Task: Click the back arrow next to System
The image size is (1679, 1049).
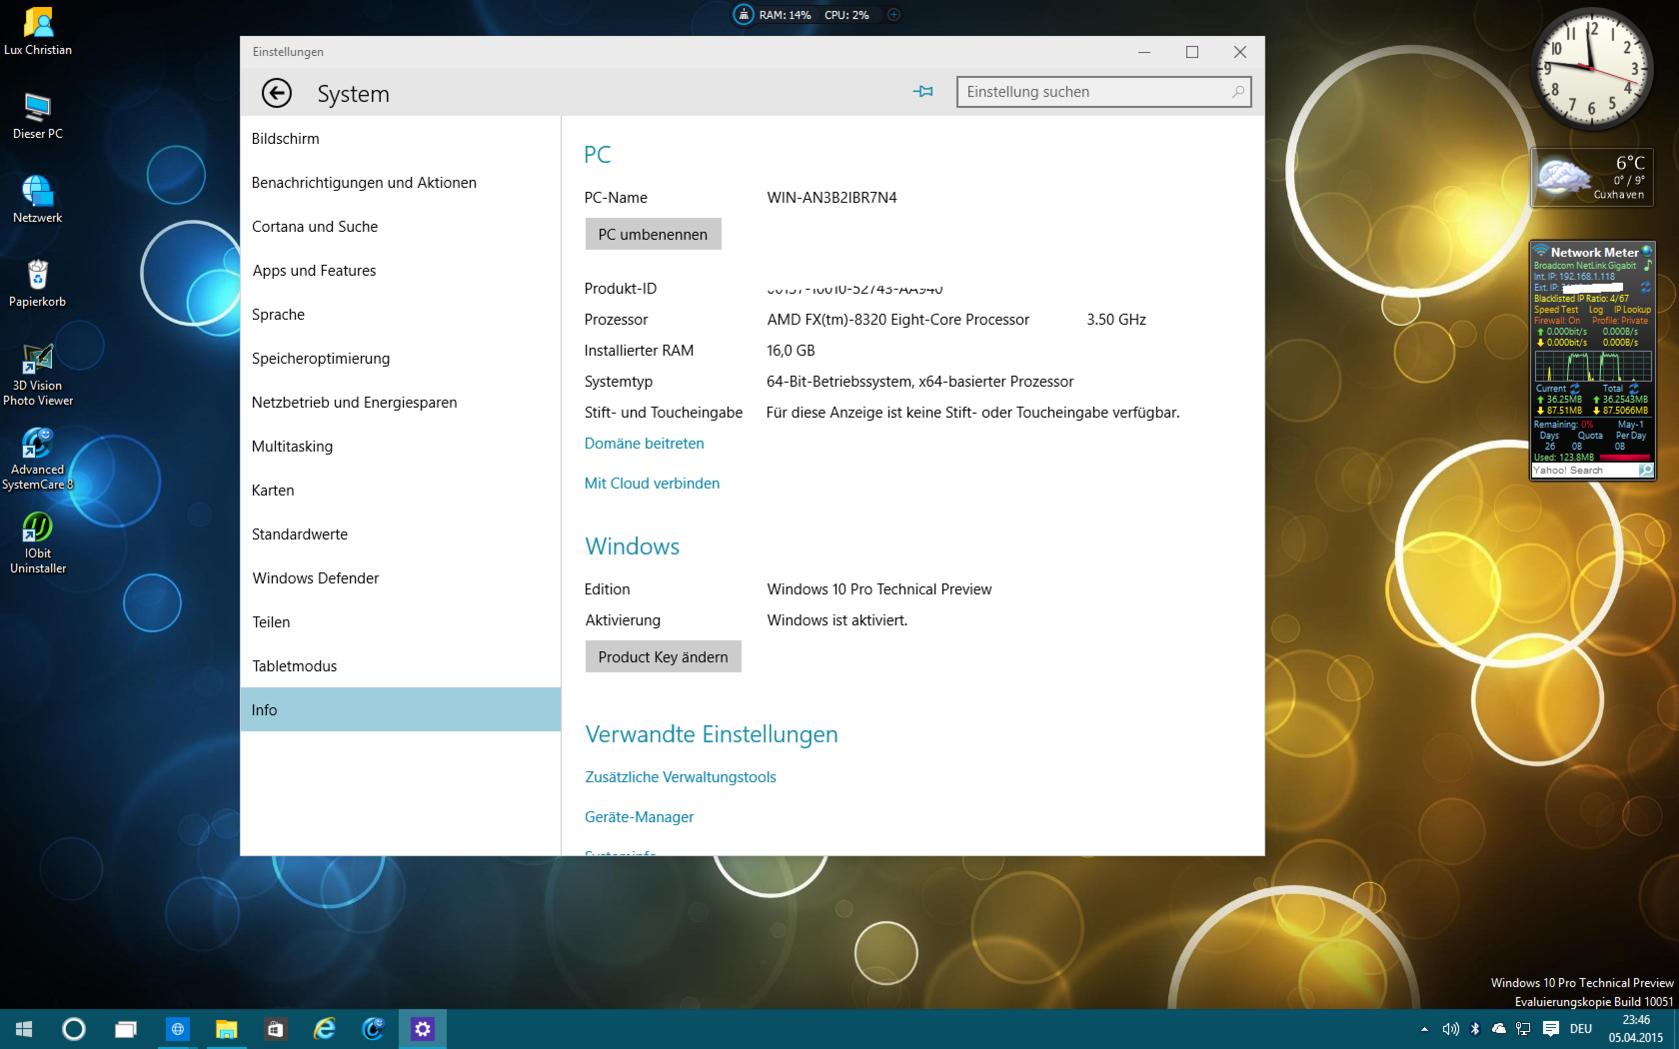Action: (x=276, y=93)
